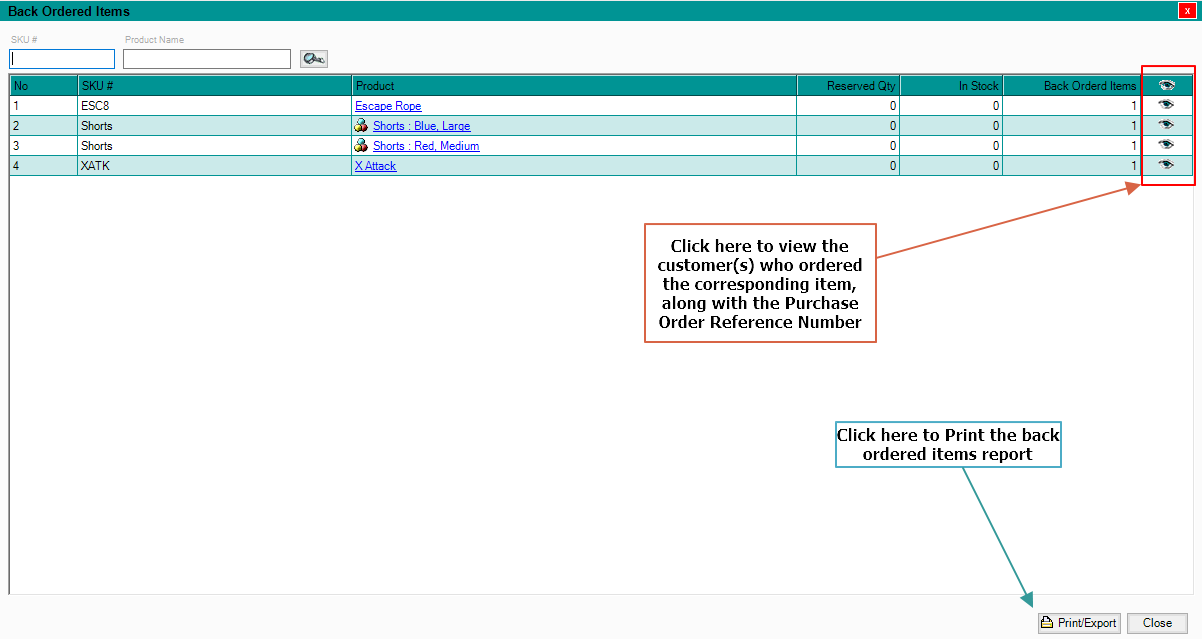This screenshot has height=639, width=1202.
Task: Focus the SKU # search field
Action: [x=62, y=59]
